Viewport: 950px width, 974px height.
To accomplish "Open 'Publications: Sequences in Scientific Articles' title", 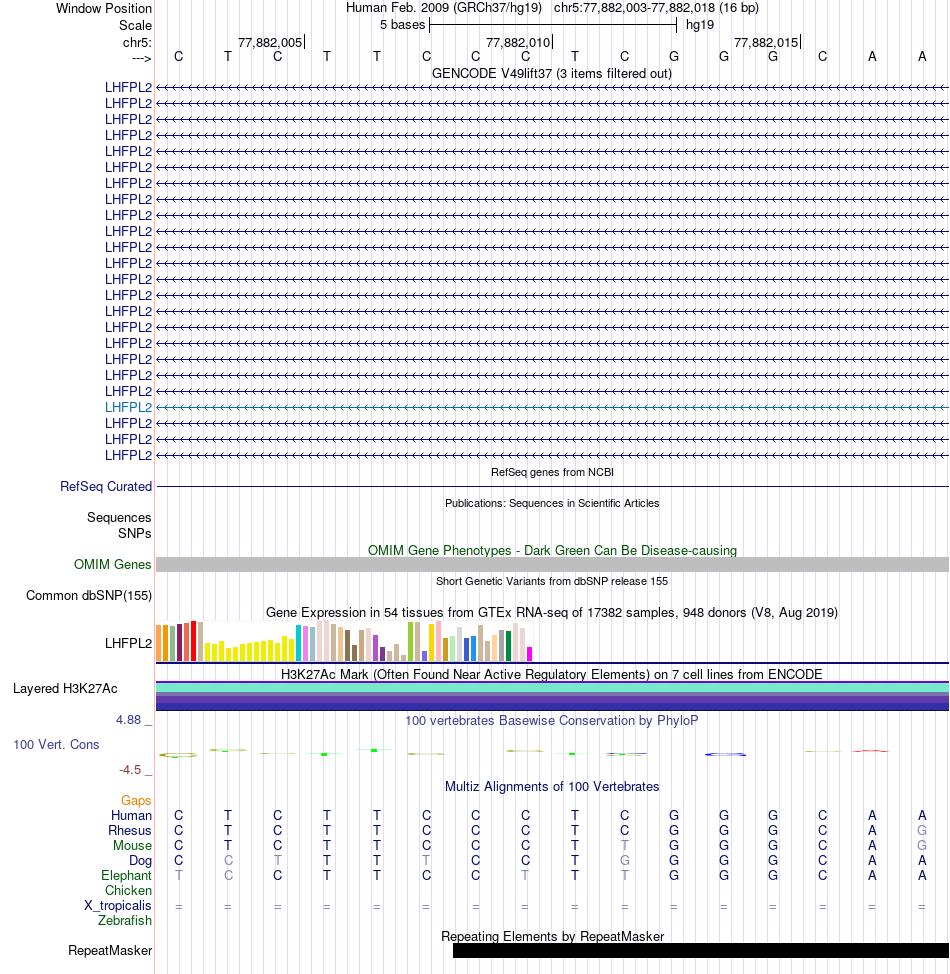I will tap(552, 503).
